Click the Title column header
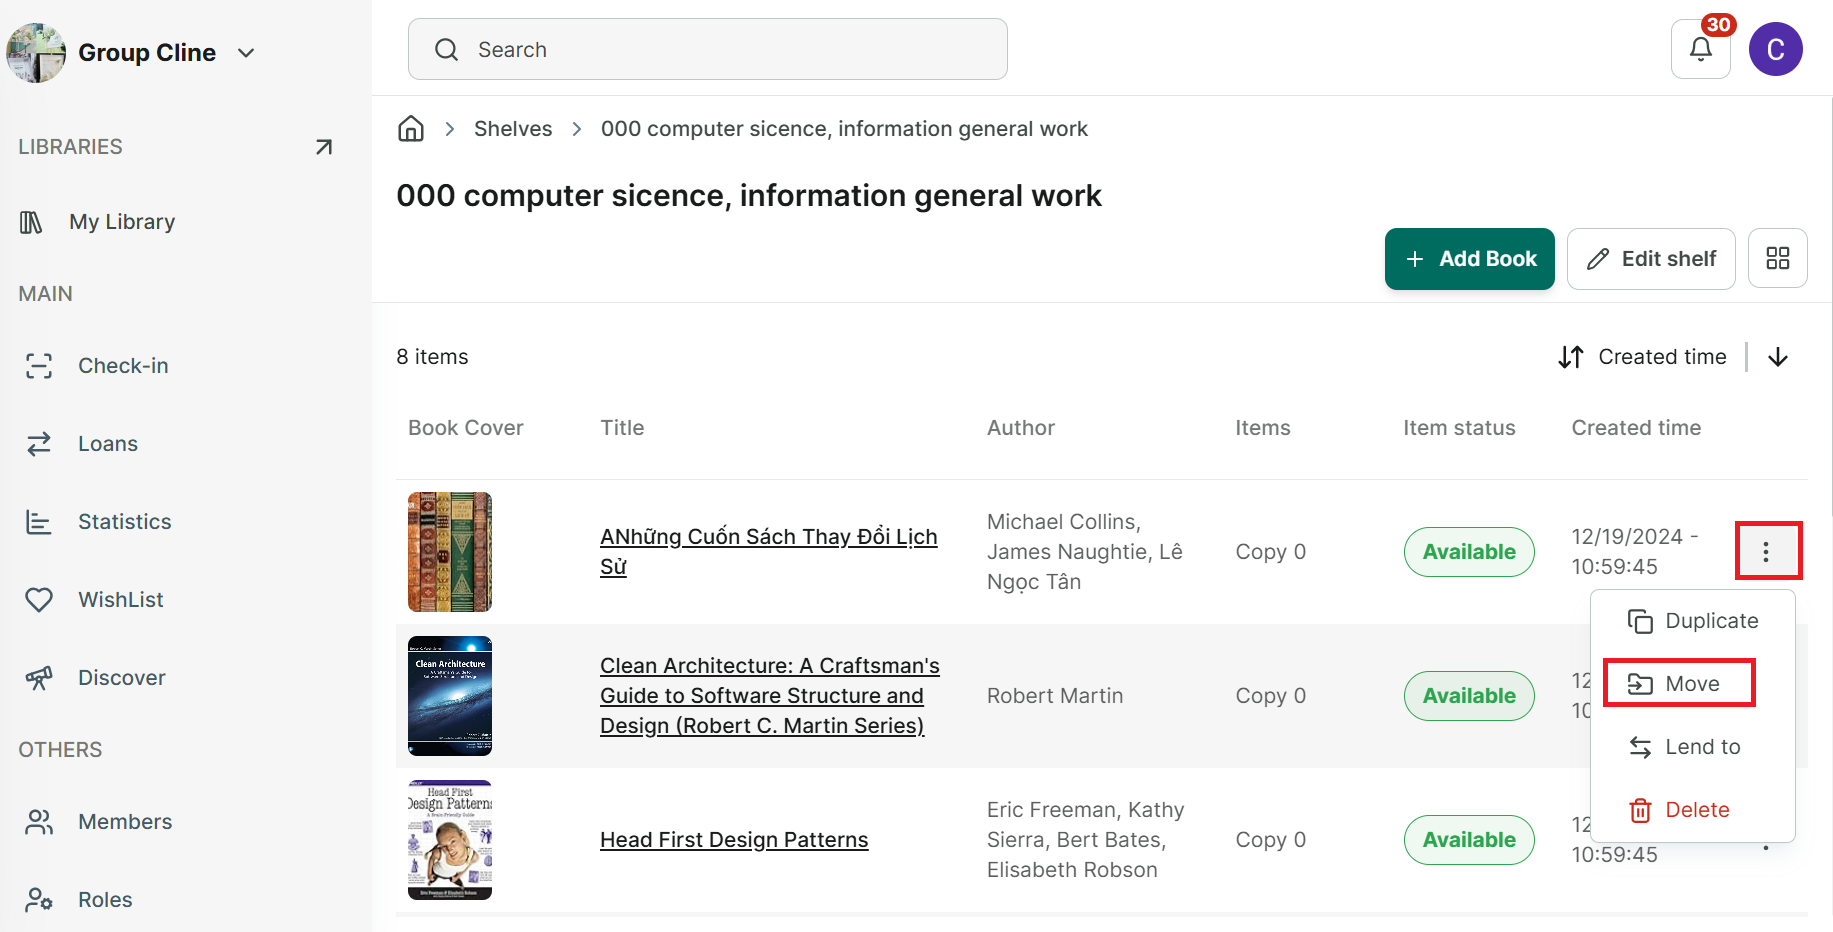 coord(622,428)
